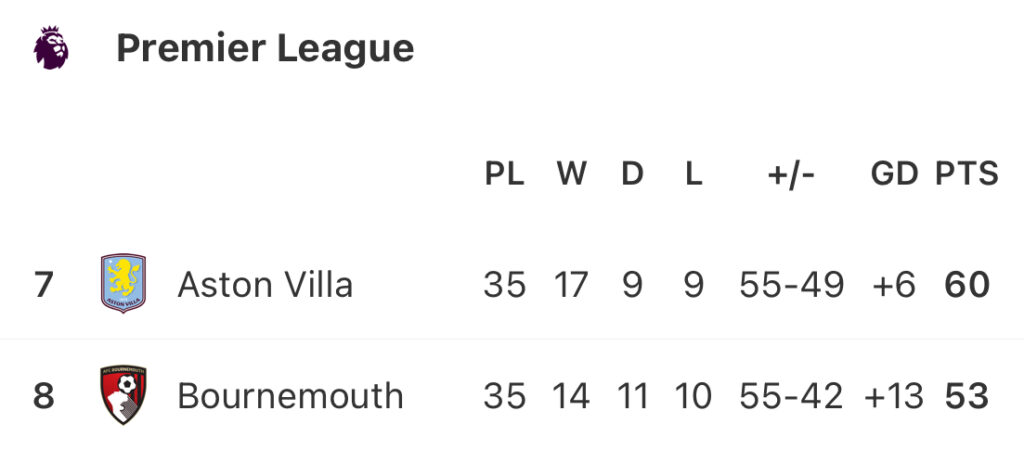The image size is (1024, 462).
Task: Click the GD column header
Action: tap(895, 174)
